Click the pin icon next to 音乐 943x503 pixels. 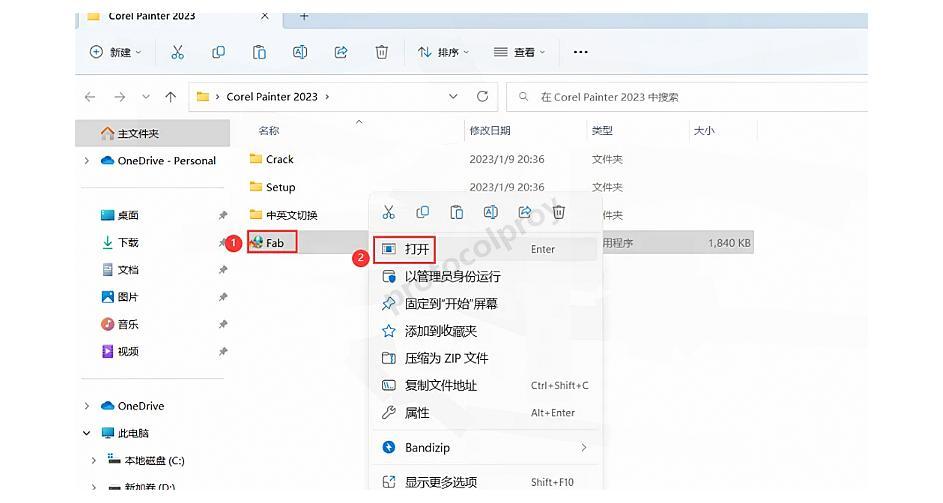(223, 324)
